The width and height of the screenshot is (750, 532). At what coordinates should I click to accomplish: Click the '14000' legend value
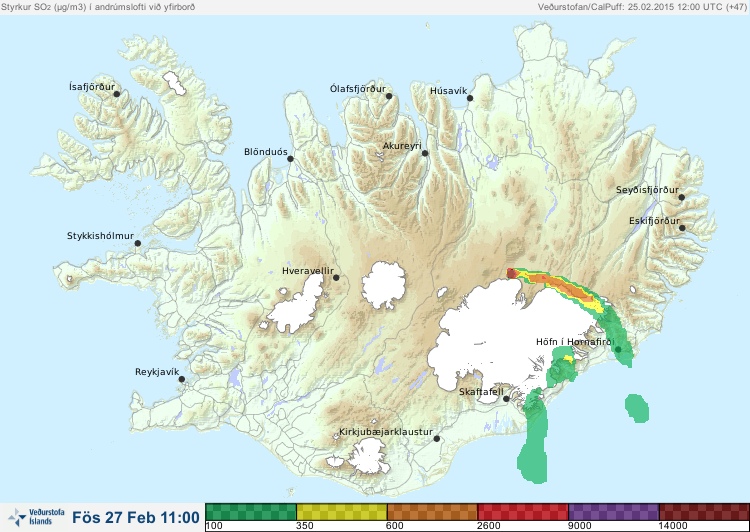[673, 526]
